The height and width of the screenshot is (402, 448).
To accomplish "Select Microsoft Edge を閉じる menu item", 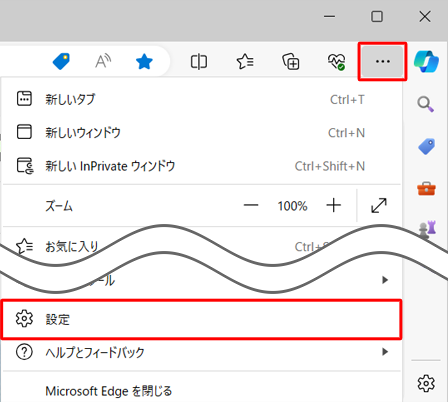I will (202, 391).
